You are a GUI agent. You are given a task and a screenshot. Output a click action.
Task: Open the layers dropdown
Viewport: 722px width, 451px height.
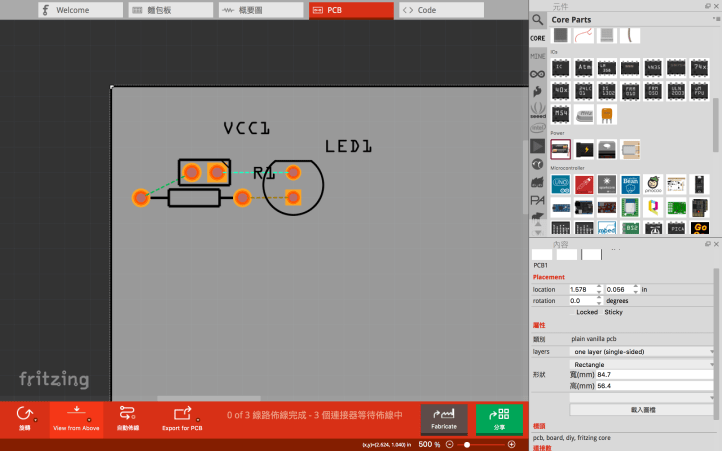642,351
